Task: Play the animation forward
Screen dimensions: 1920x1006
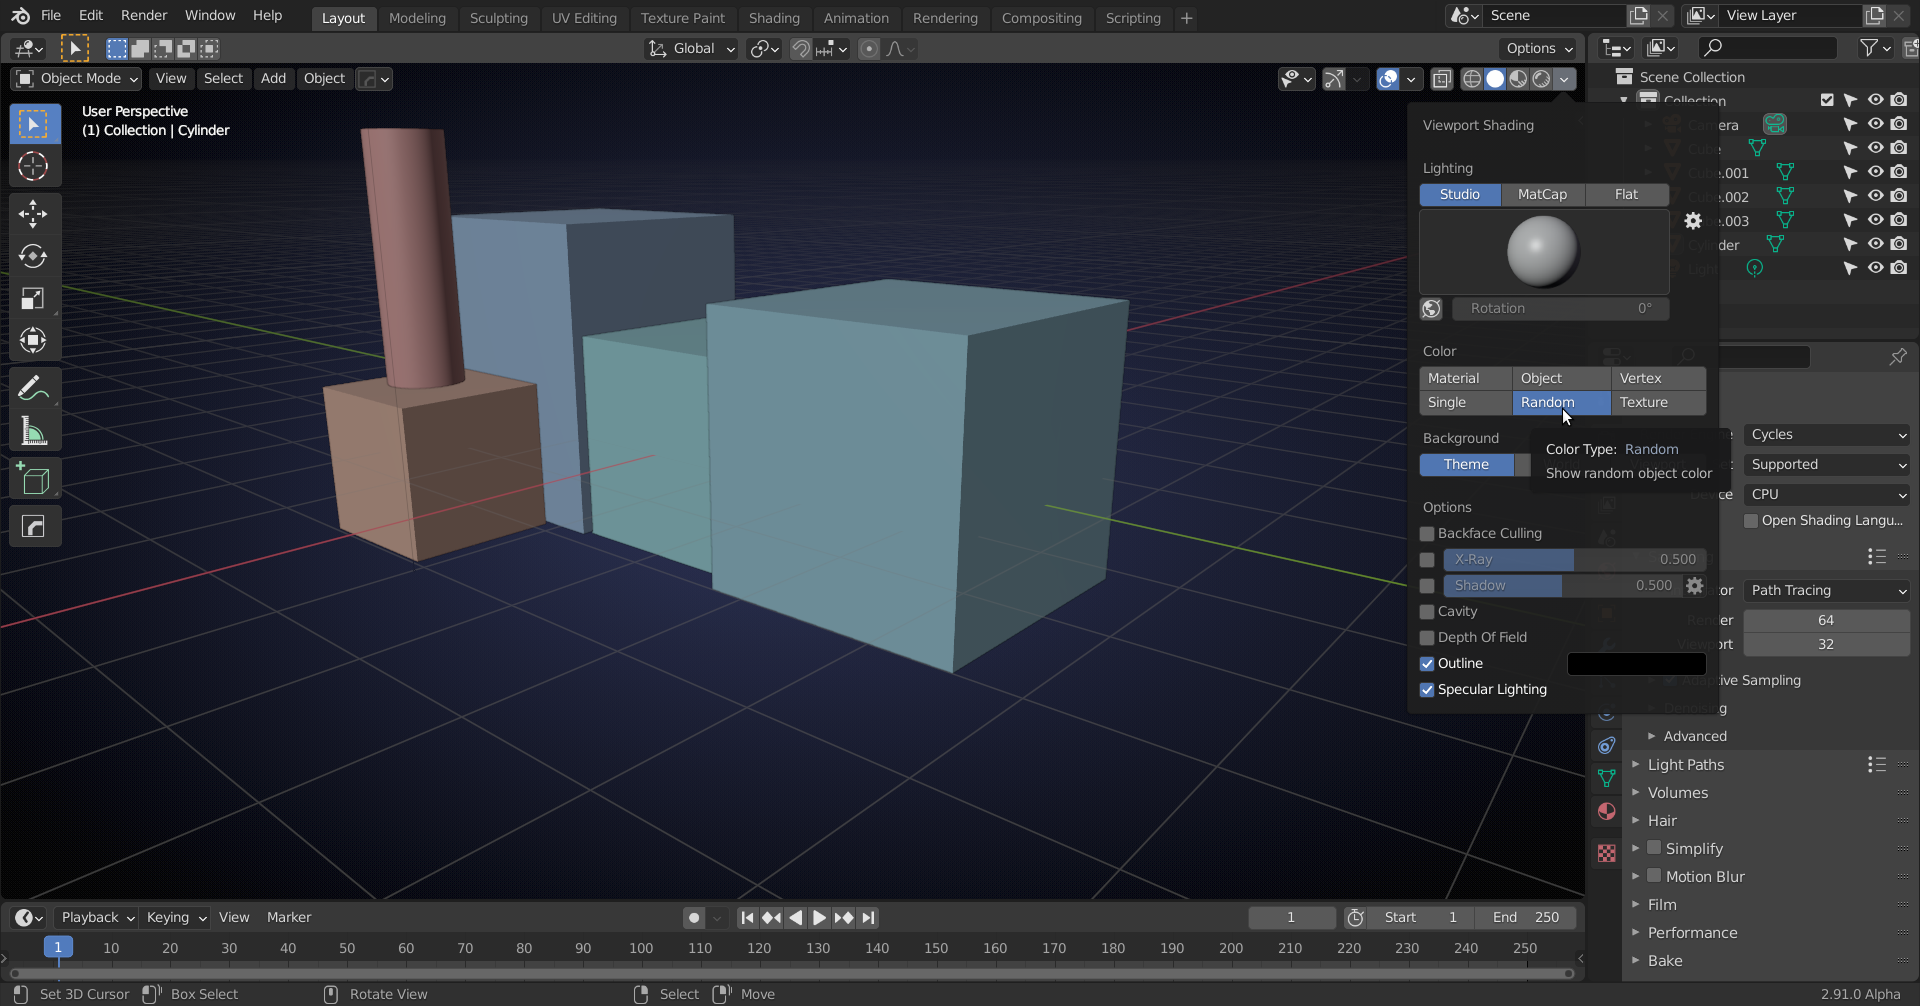Action: coord(819,918)
